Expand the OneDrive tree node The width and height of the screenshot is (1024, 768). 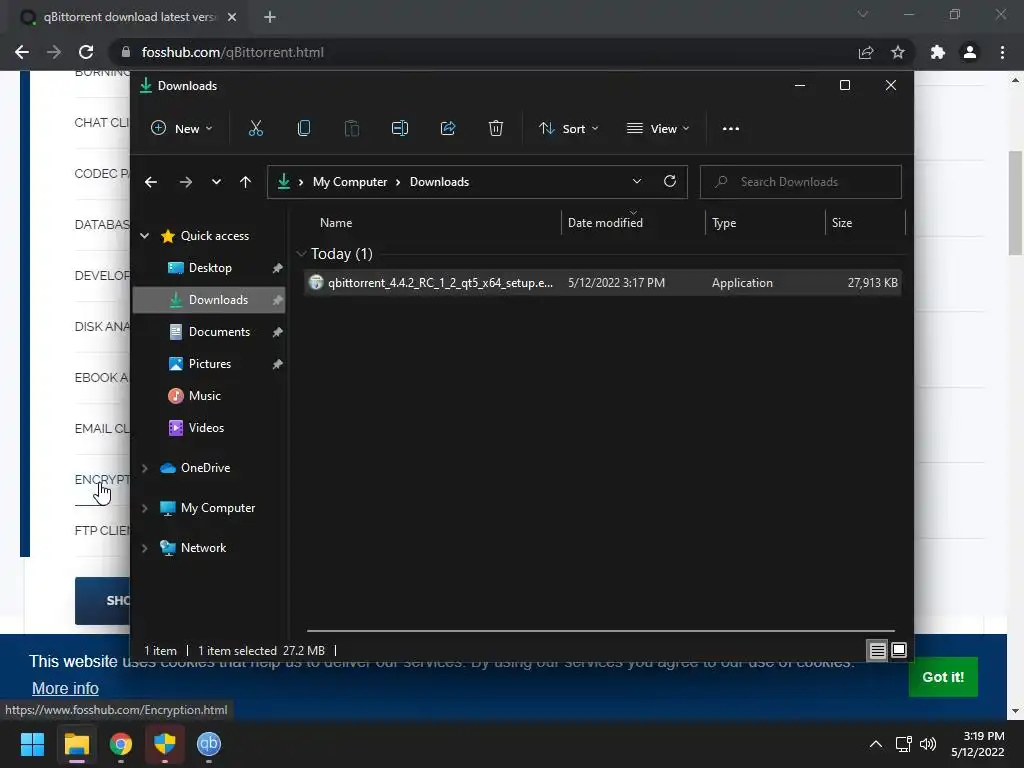pos(144,468)
